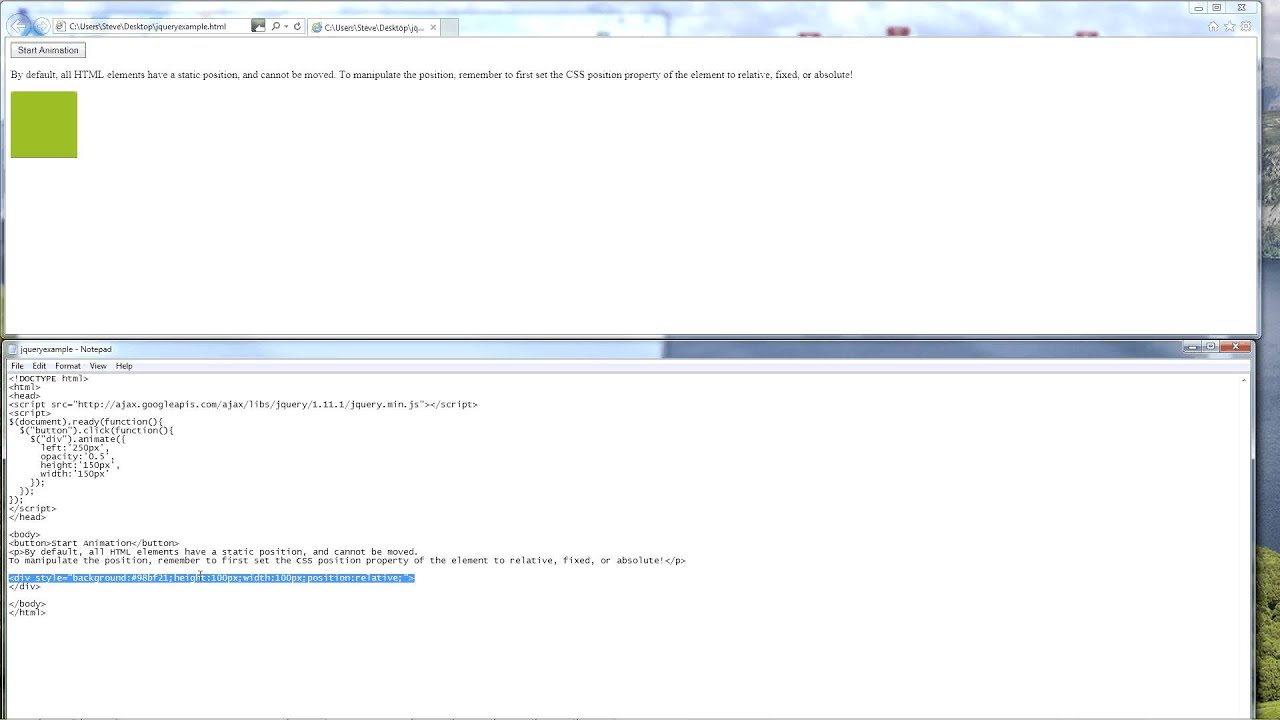Open Notepad's Edit menu

coord(39,366)
